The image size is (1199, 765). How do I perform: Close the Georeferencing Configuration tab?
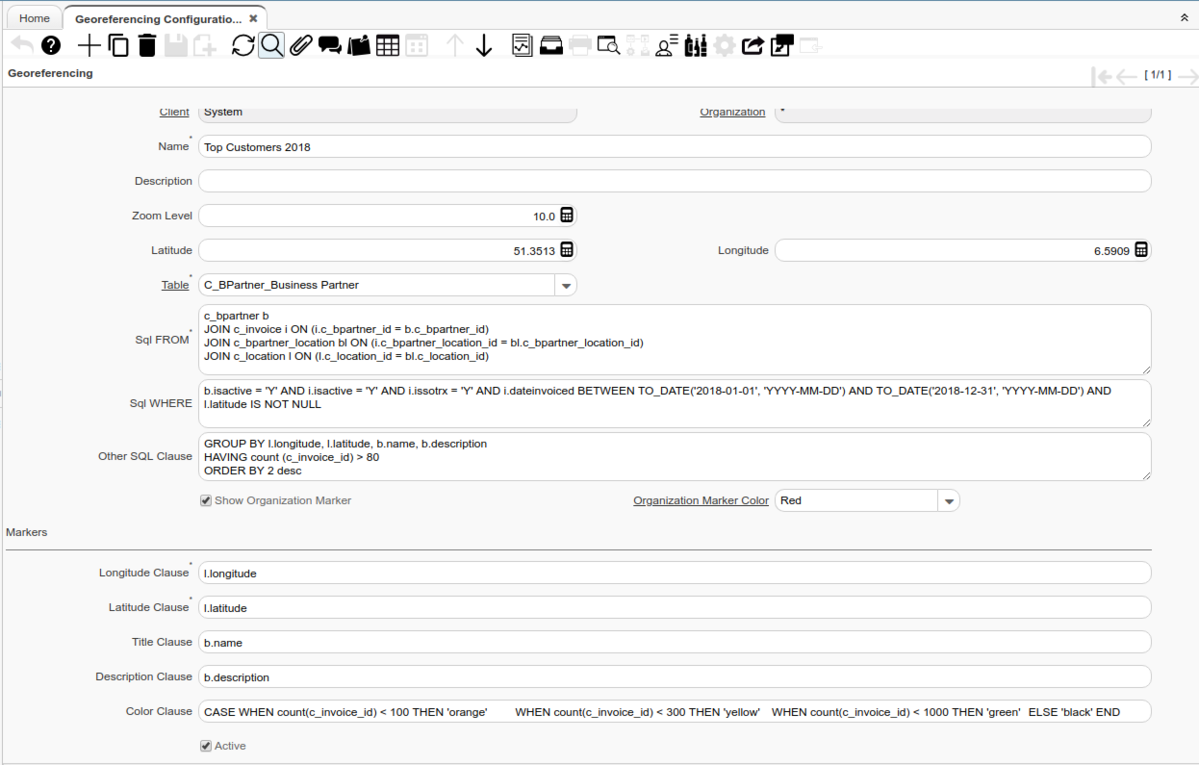254,18
